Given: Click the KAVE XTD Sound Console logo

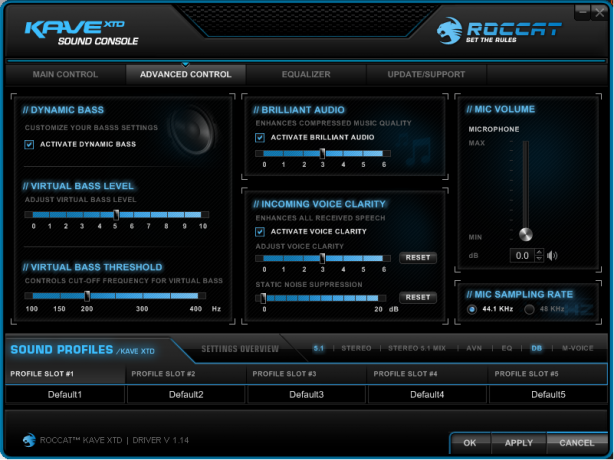Looking at the screenshot, I should pyautogui.click(x=81, y=33).
